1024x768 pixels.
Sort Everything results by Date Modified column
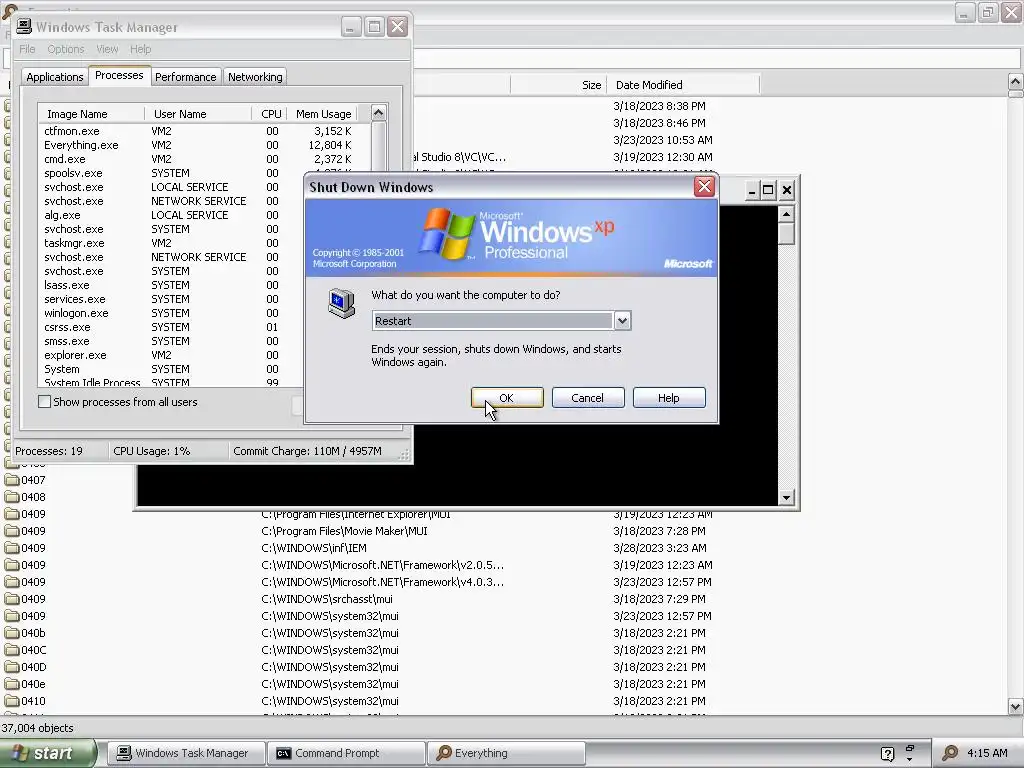coord(683,85)
